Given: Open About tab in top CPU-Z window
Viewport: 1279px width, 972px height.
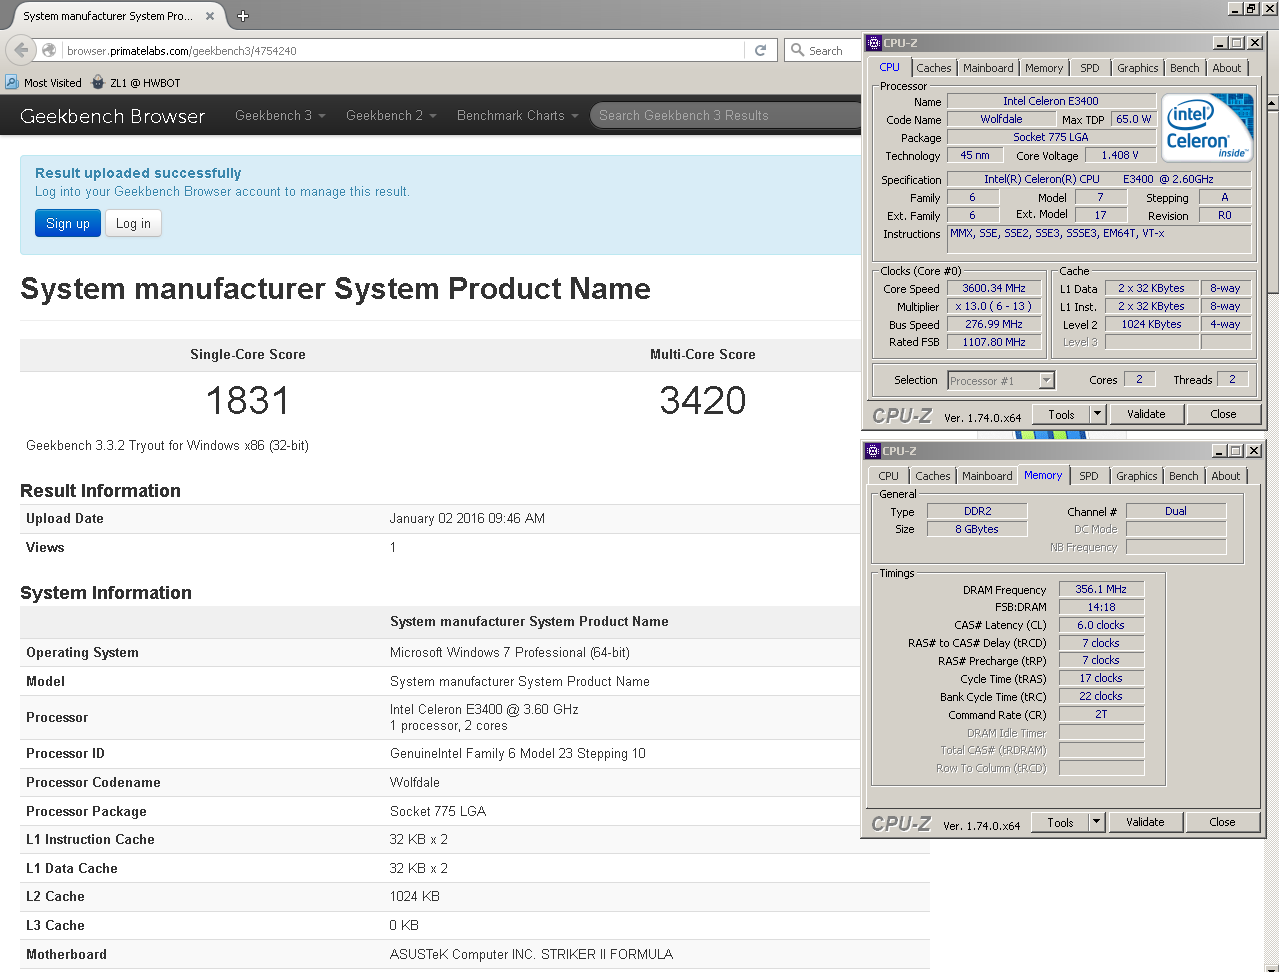Looking at the screenshot, I should coord(1227,68).
